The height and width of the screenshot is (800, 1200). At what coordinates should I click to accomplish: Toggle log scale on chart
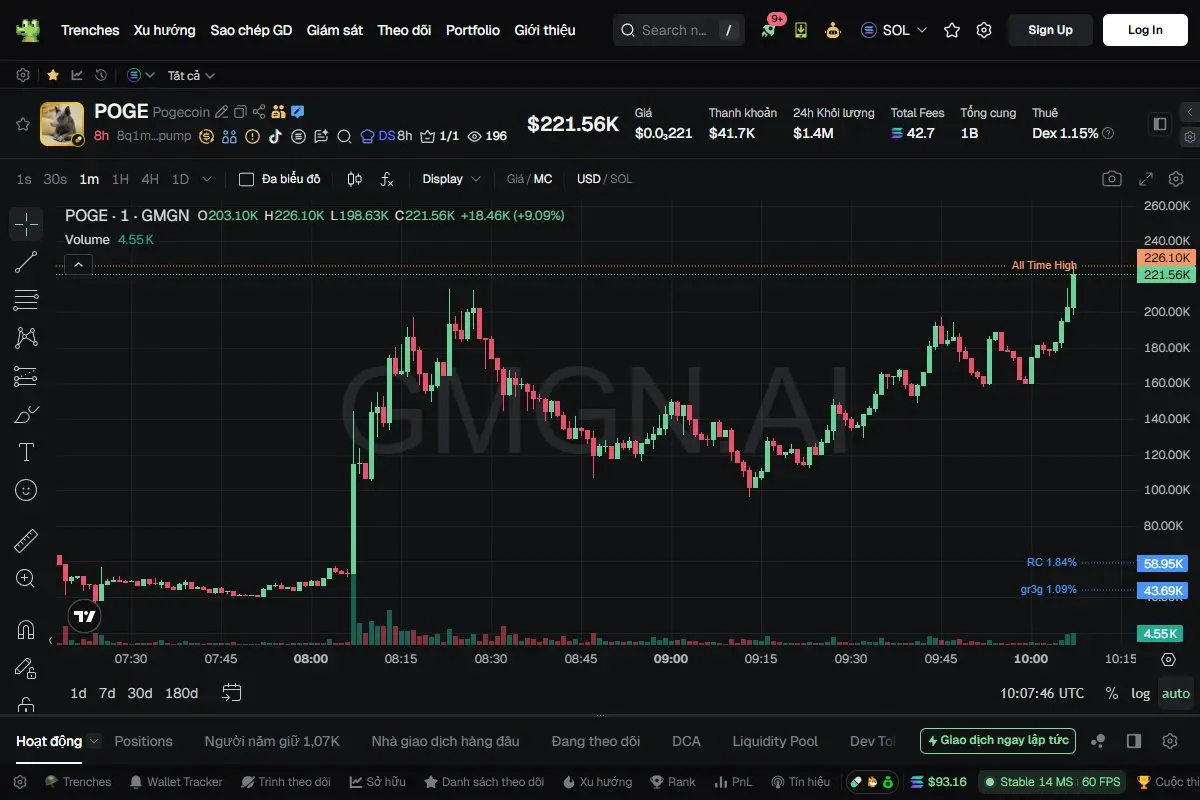pyautogui.click(x=1140, y=693)
